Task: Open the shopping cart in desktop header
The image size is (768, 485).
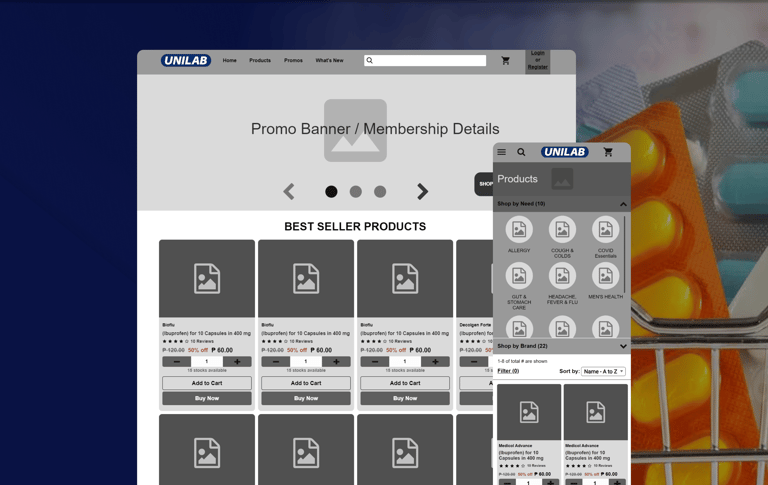Action: 505,60
